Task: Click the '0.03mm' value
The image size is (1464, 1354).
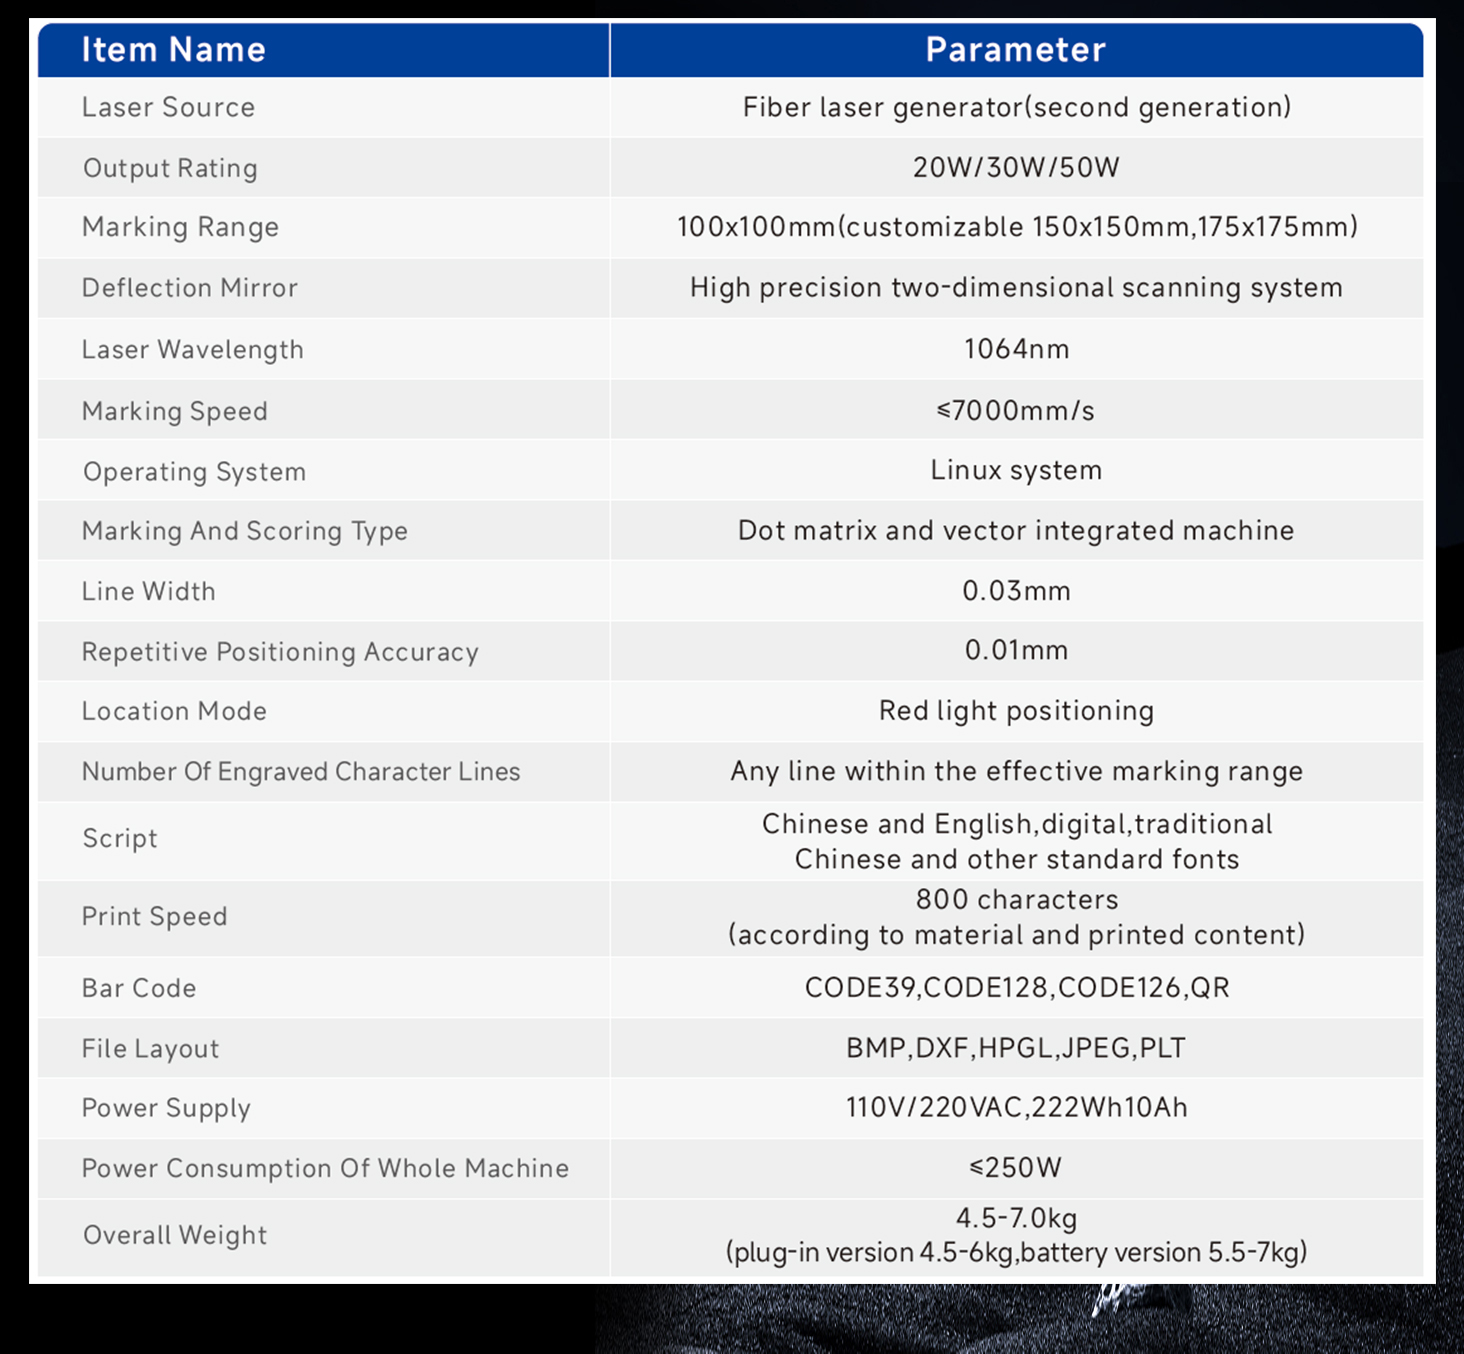Action: click(1016, 591)
